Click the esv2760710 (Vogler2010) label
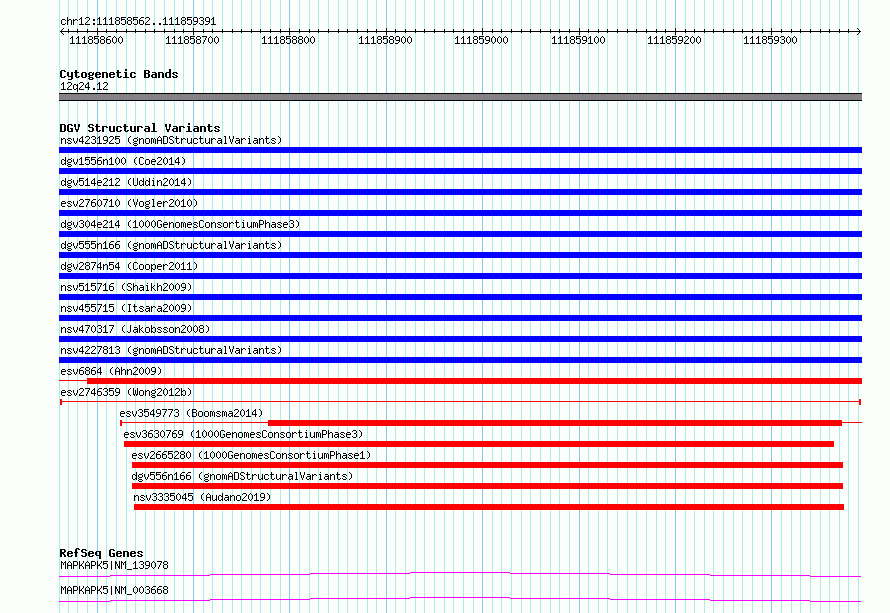The height and width of the screenshot is (613, 890). click(129, 203)
